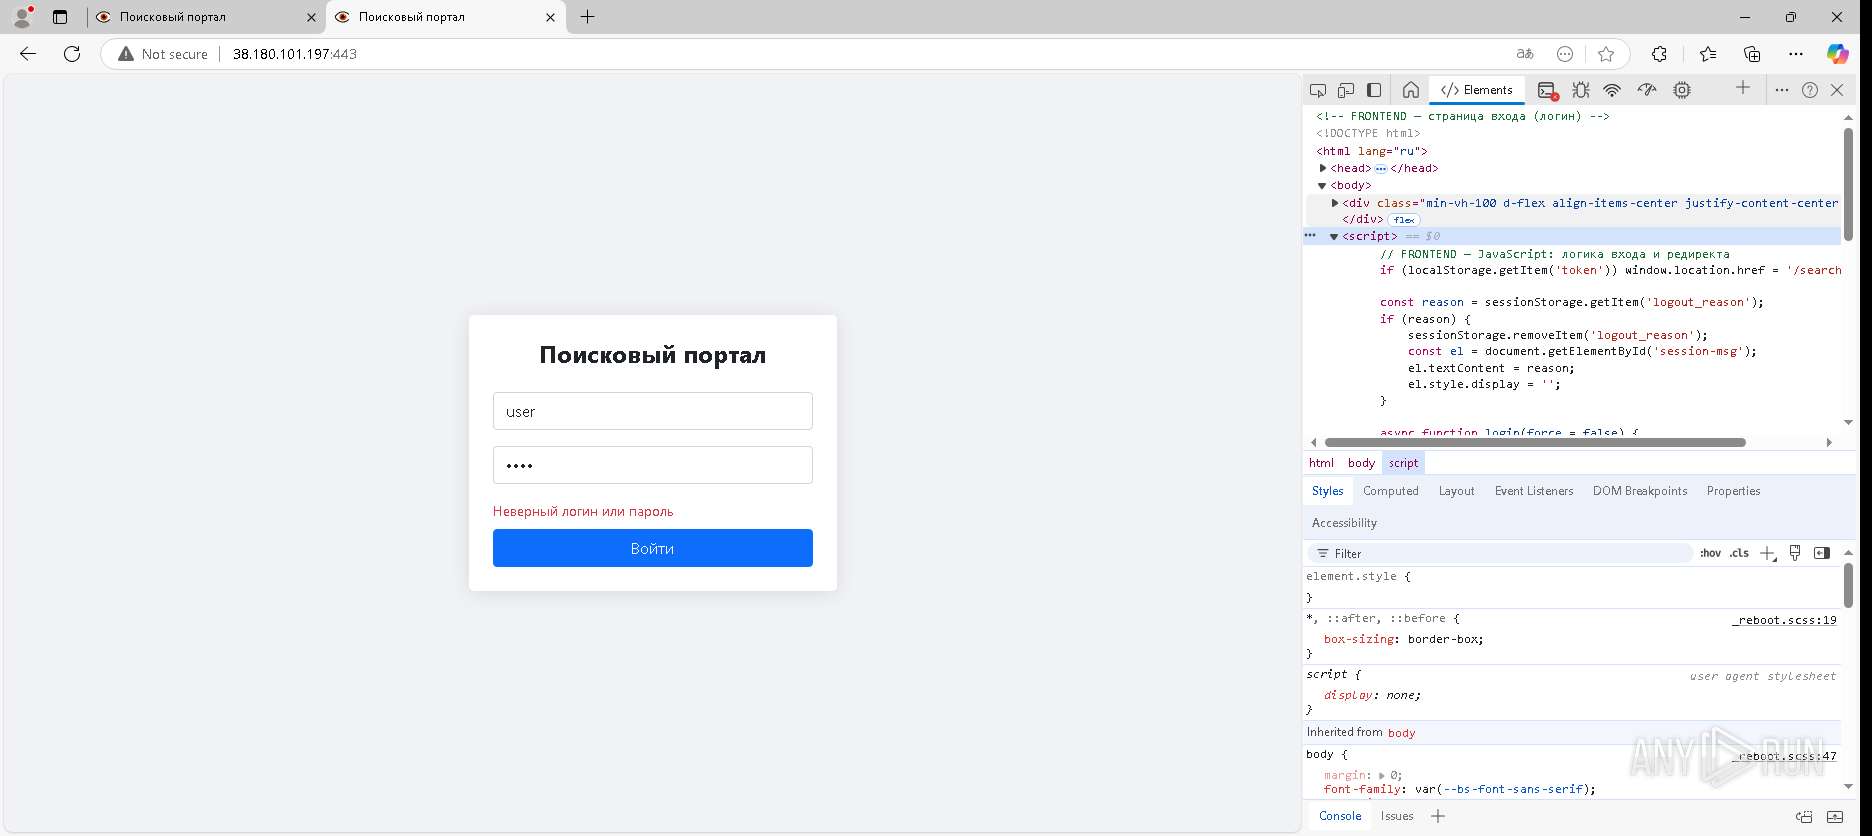Collapse the body element node
Viewport: 1872px width, 836px height.
(1322, 185)
